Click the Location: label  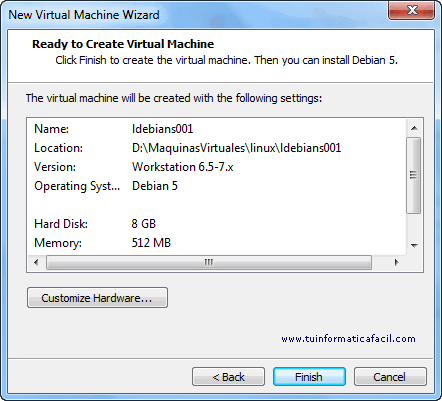58,148
